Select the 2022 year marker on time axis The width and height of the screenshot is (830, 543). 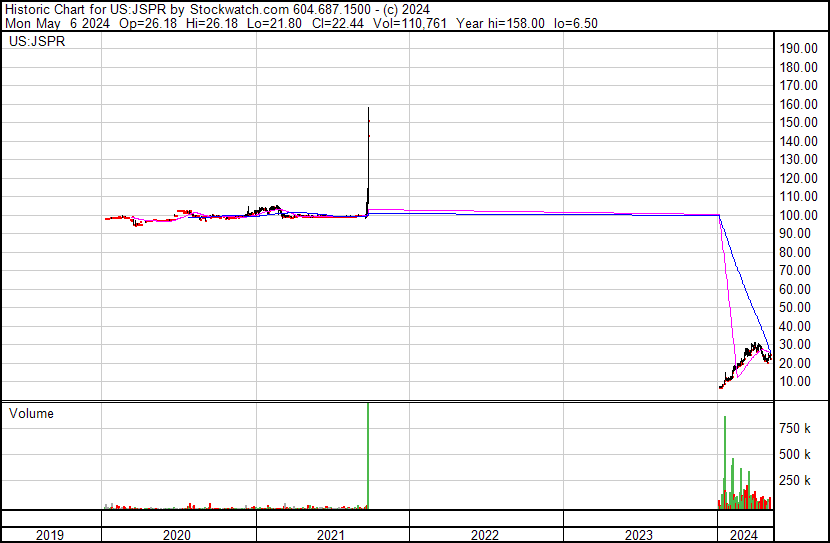point(485,534)
